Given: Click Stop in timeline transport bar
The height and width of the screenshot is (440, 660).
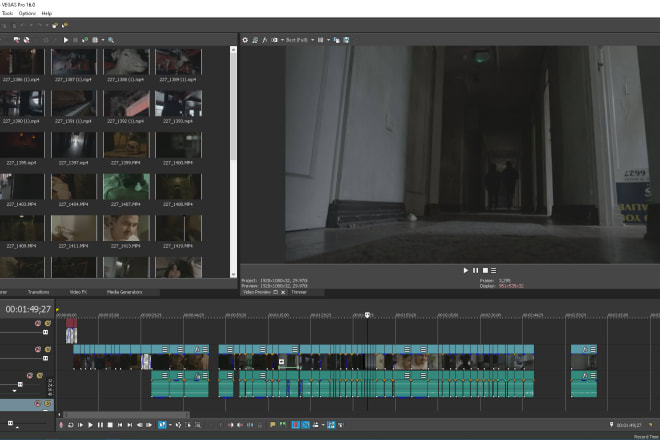Looking at the screenshot, I should (x=110, y=425).
